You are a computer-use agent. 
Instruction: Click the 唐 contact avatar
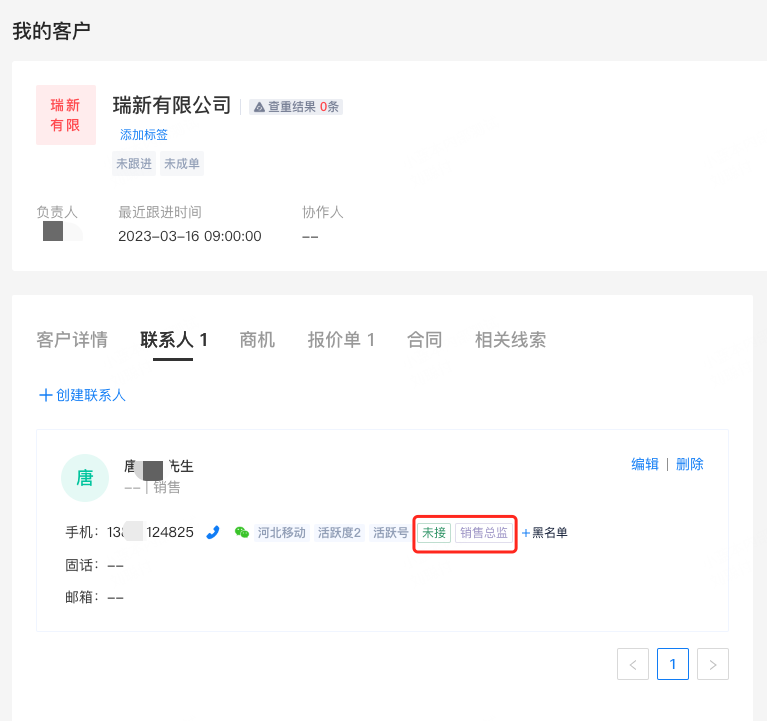pyautogui.click(x=85, y=477)
